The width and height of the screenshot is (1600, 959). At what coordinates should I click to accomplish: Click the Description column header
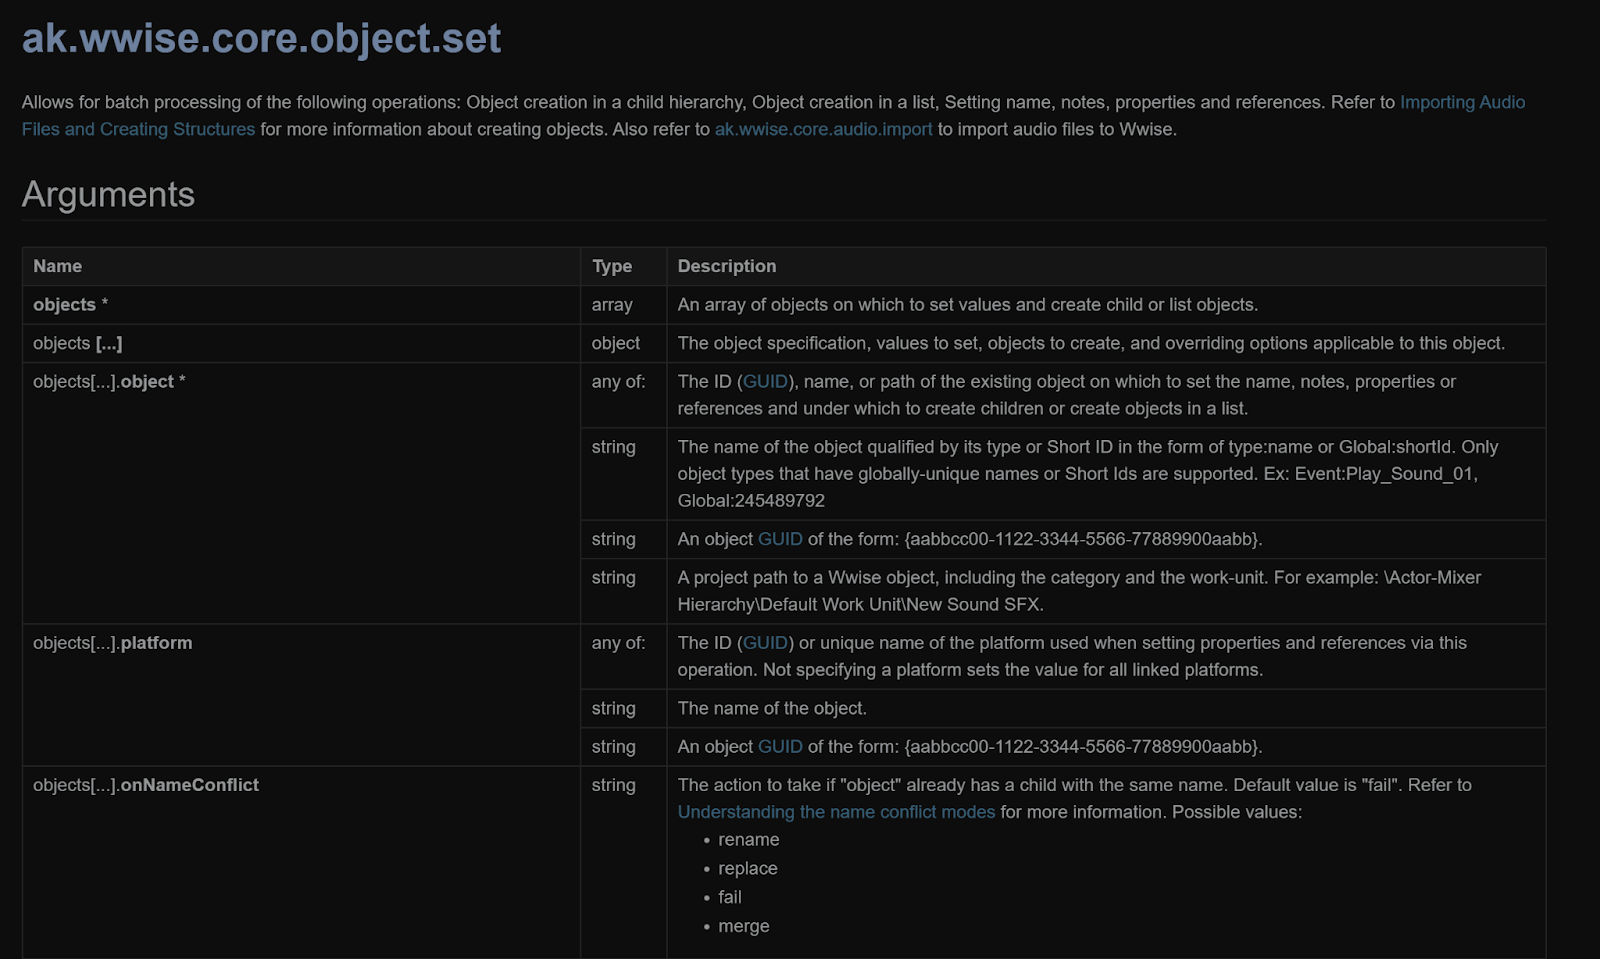coord(727,266)
